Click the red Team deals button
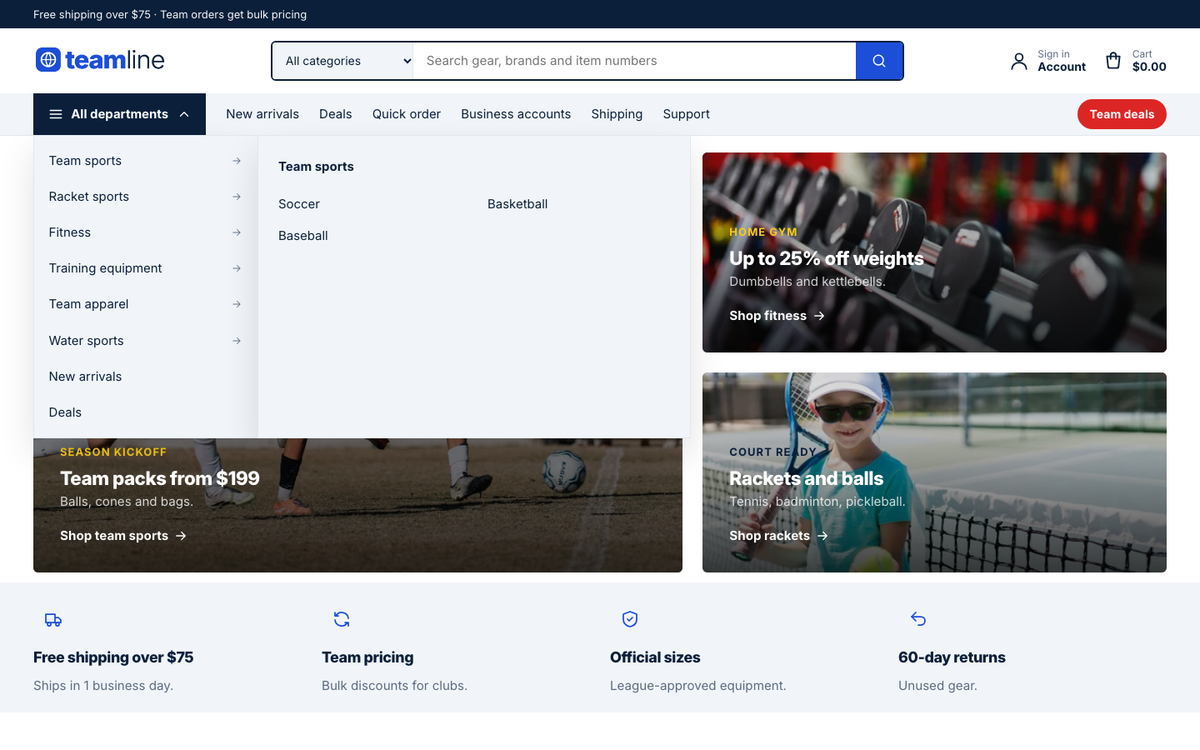The image size is (1200, 750). pos(1122,114)
